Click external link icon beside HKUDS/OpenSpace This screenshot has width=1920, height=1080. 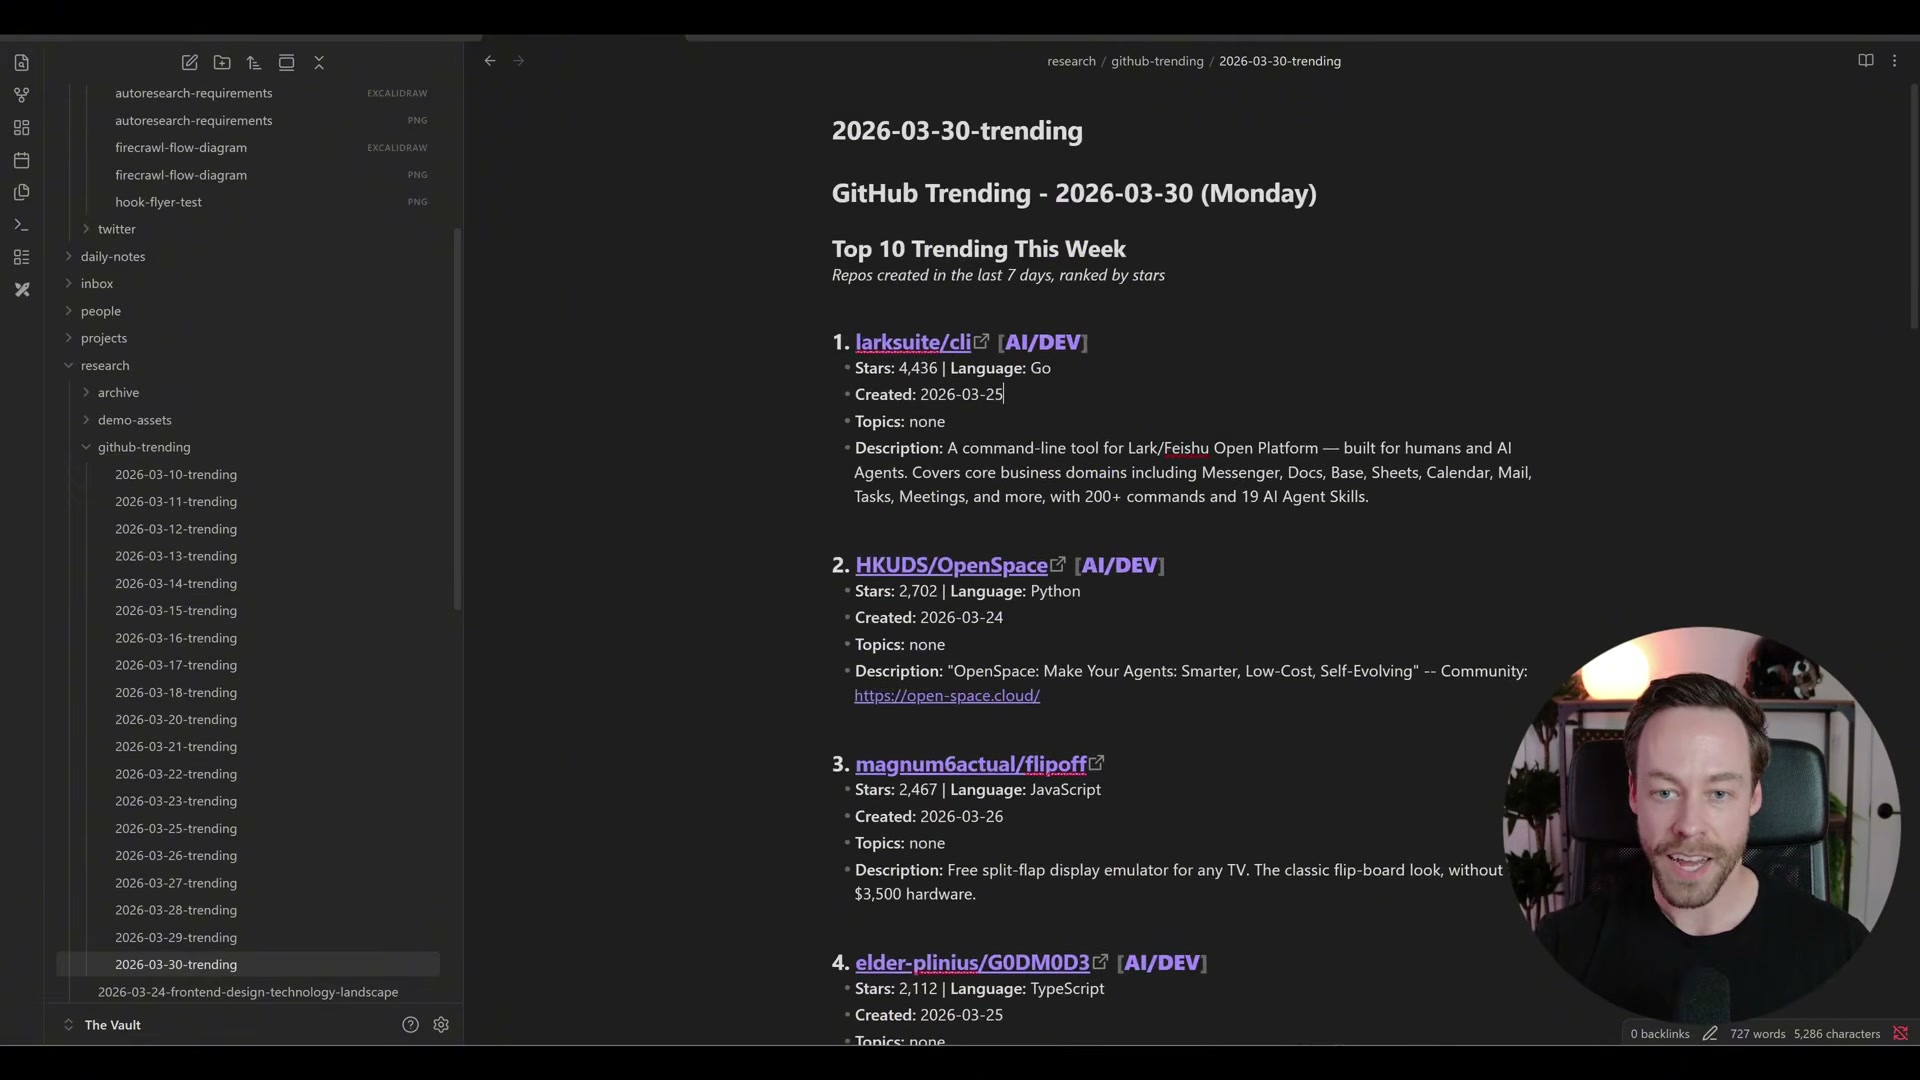pos(1059,565)
